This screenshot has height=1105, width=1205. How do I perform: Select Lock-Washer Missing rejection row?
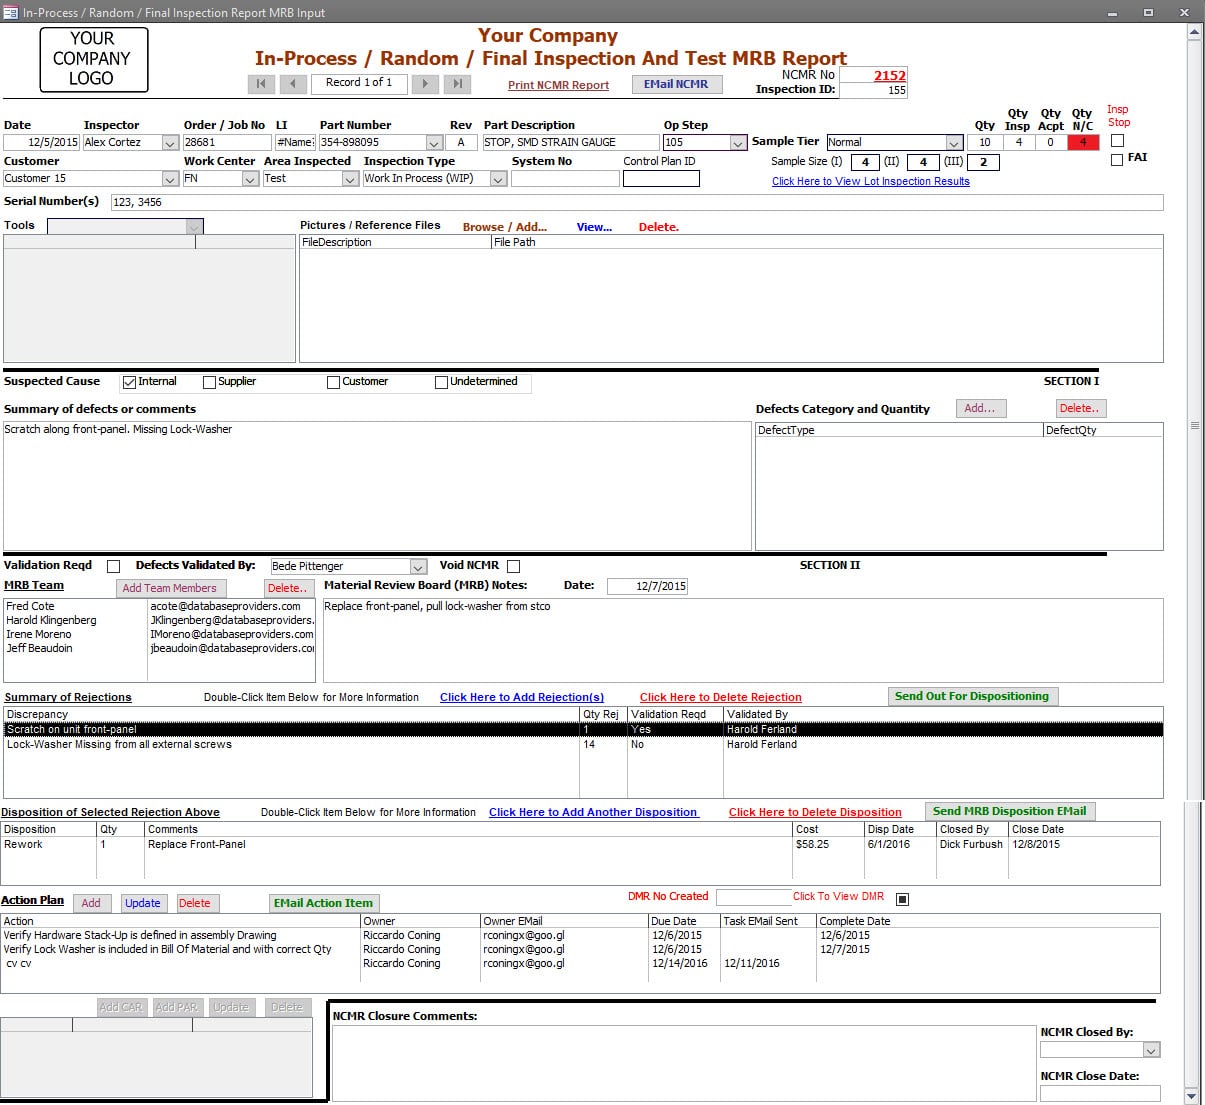click(583, 745)
